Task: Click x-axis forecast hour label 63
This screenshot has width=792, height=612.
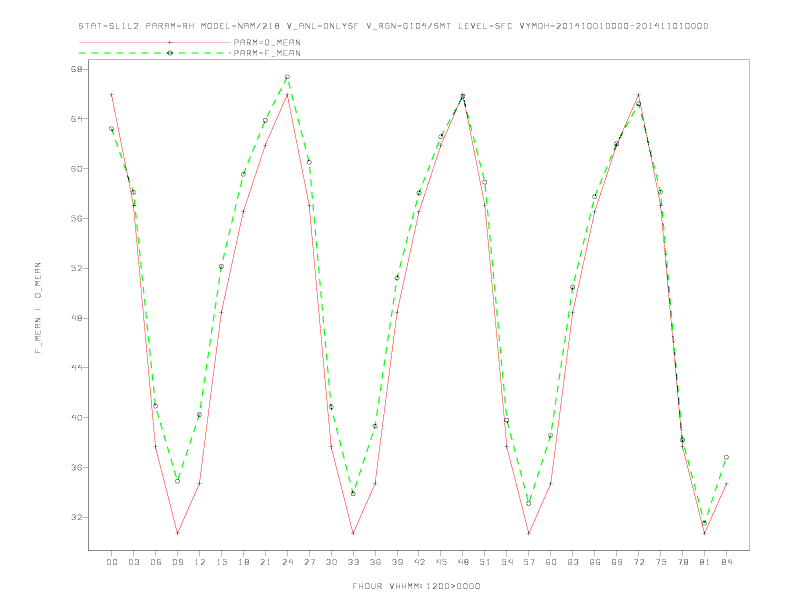Action: (x=573, y=562)
